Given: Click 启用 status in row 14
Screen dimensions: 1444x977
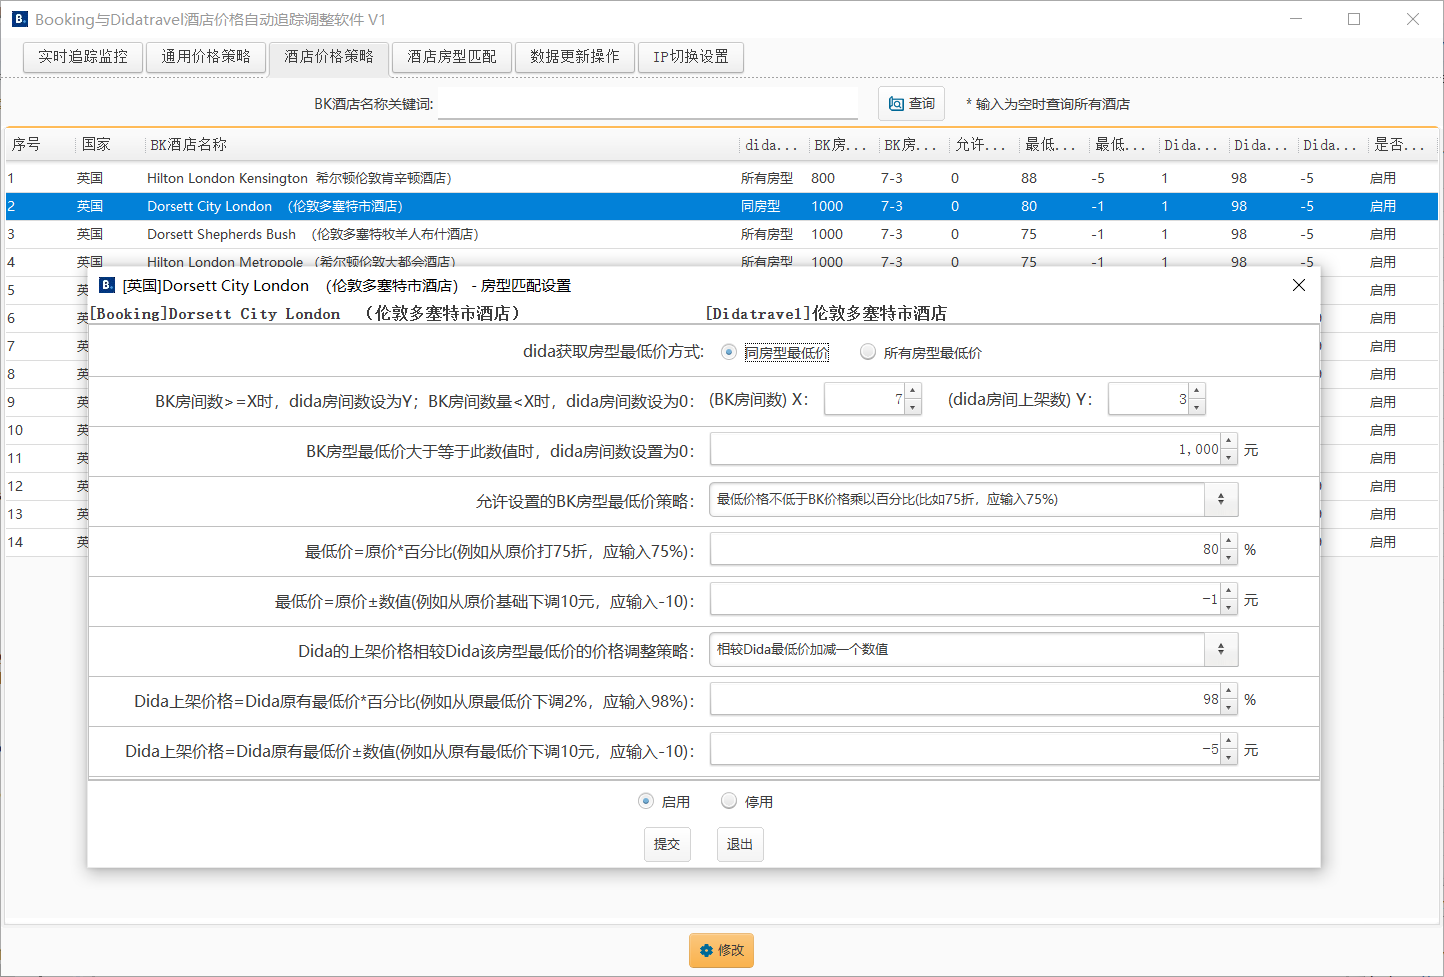Looking at the screenshot, I should pyautogui.click(x=1383, y=542).
